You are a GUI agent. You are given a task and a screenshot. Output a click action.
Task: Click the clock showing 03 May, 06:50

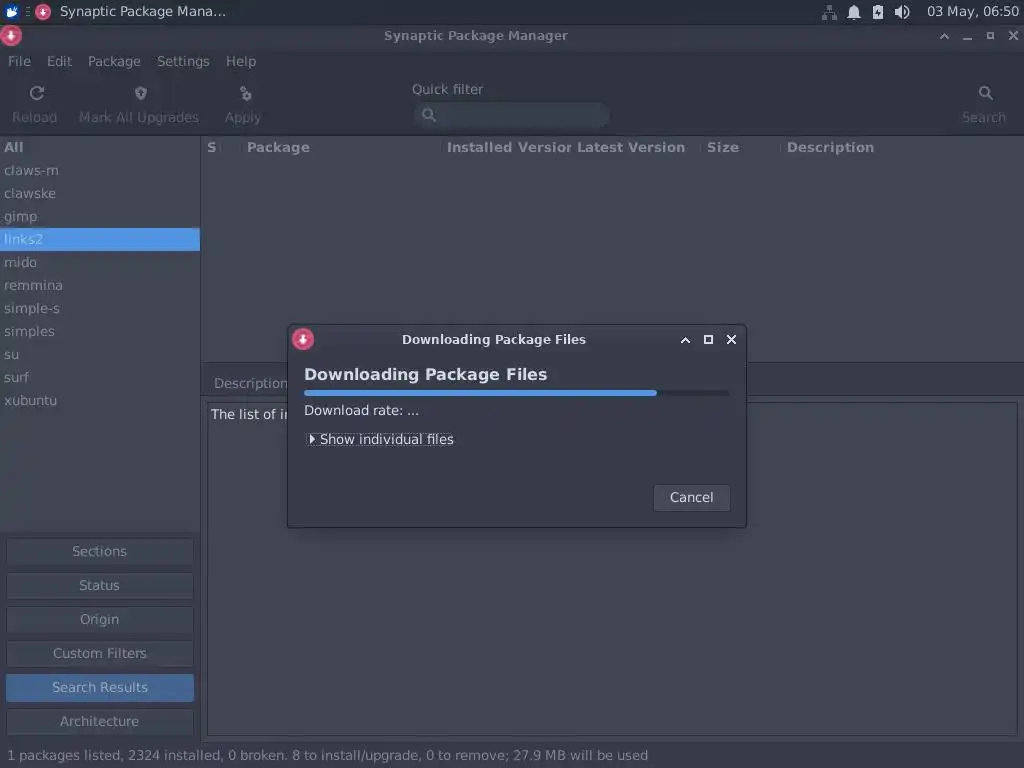972,12
